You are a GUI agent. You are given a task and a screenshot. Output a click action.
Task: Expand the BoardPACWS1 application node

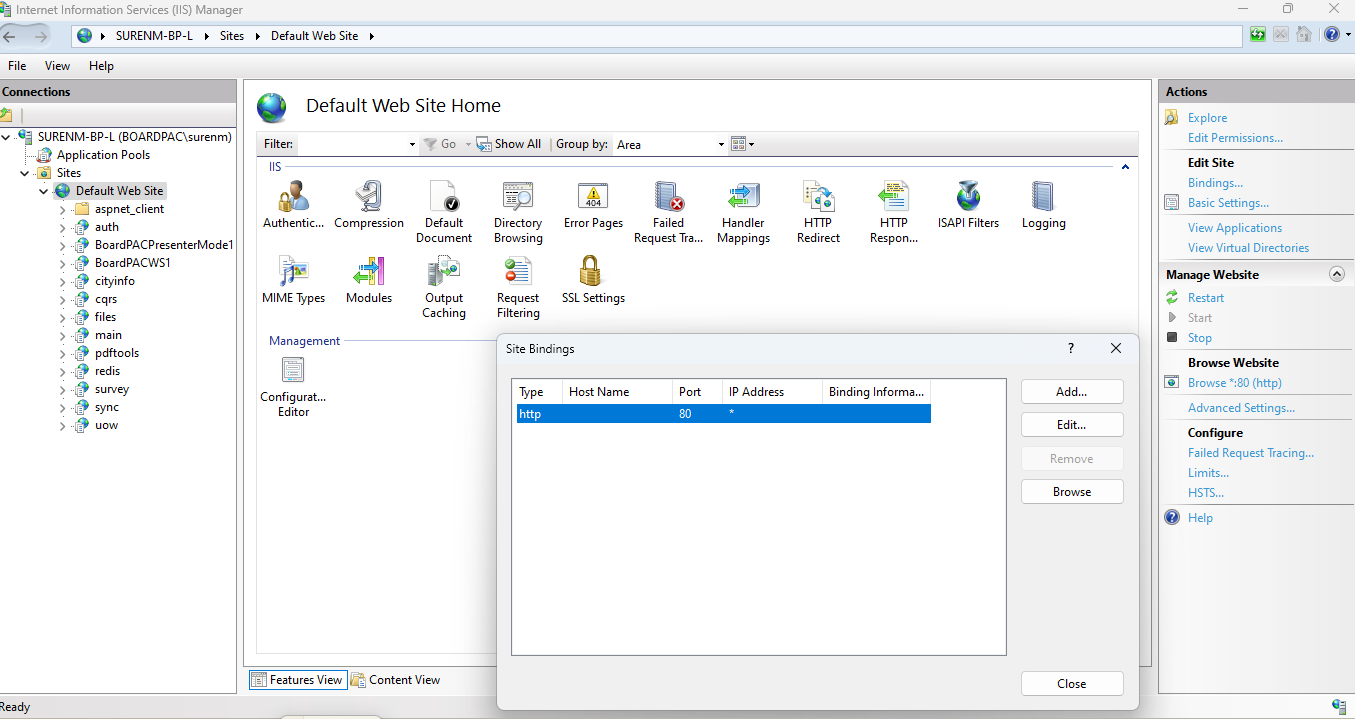(x=62, y=263)
